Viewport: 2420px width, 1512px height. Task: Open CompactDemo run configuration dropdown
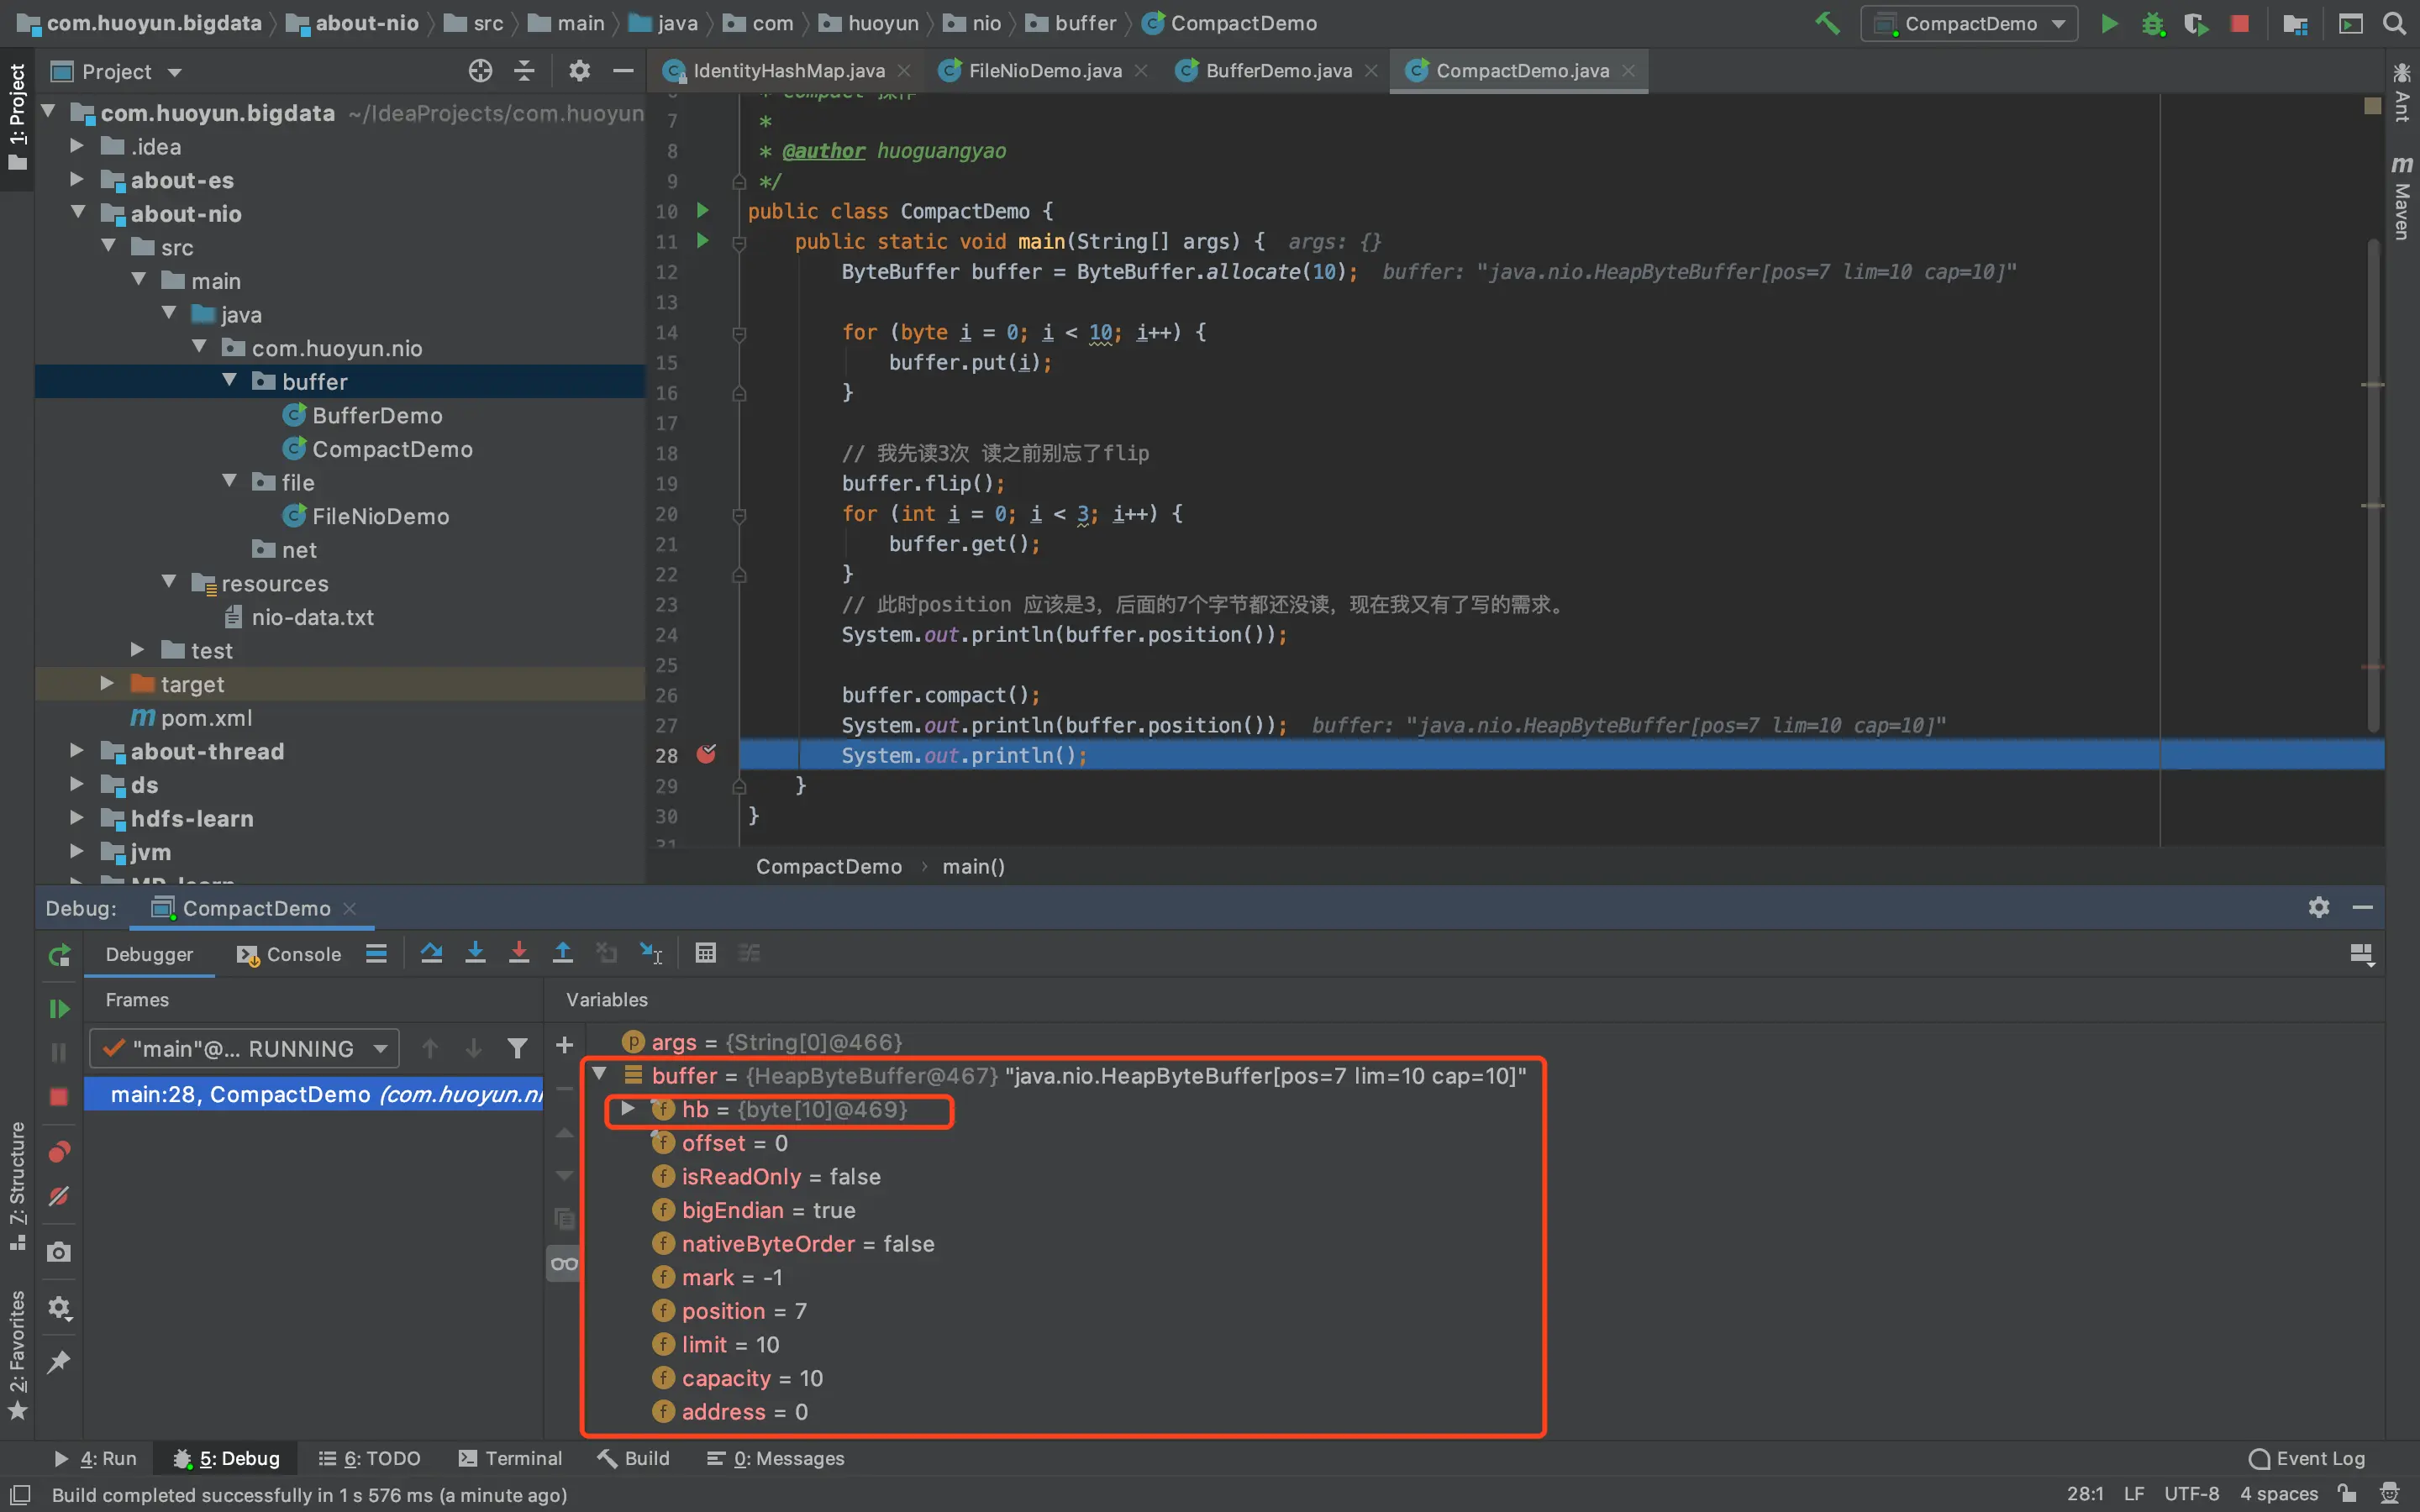point(1968,23)
